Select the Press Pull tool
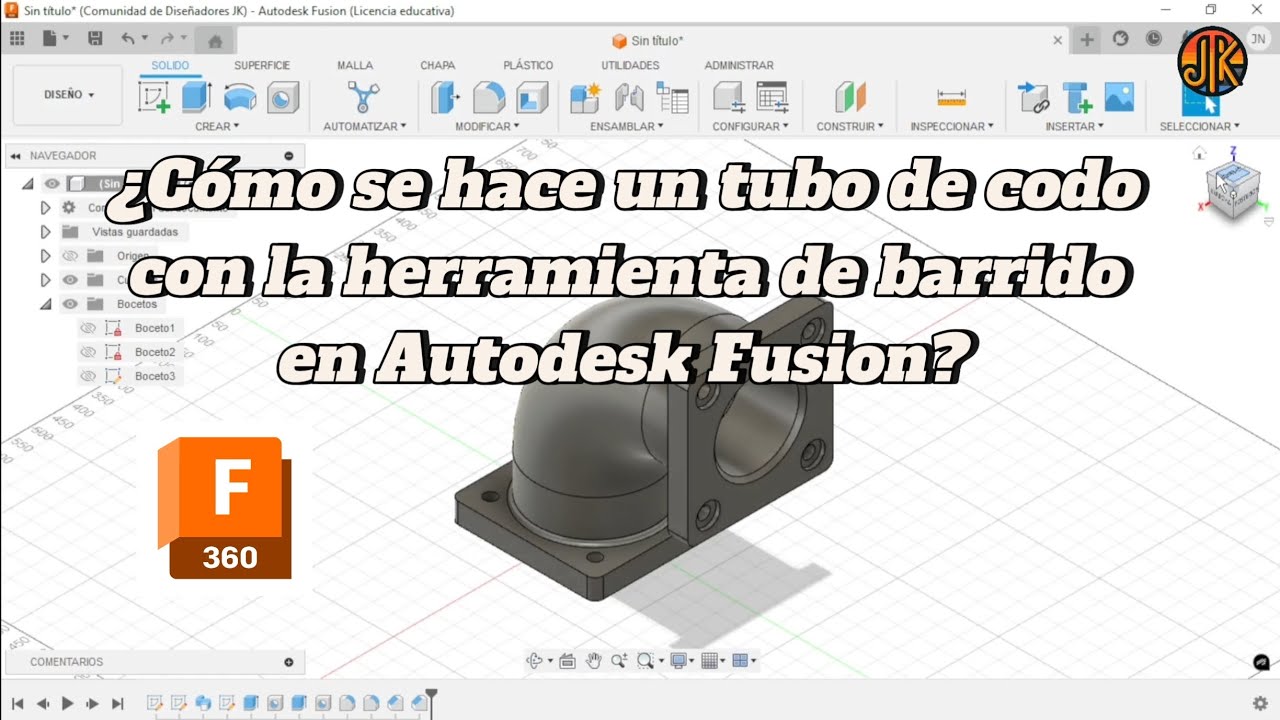The width and height of the screenshot is (1280, 720). (445, 97)
